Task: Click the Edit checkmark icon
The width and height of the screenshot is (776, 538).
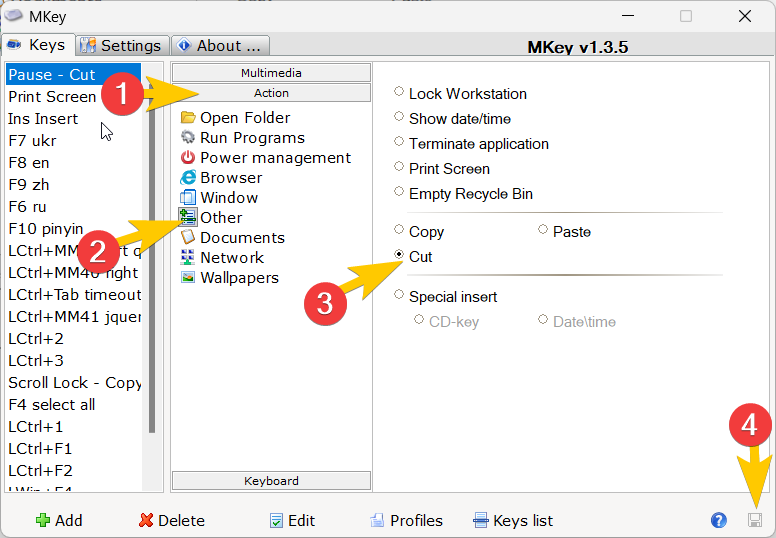Action: pos(276,520)
